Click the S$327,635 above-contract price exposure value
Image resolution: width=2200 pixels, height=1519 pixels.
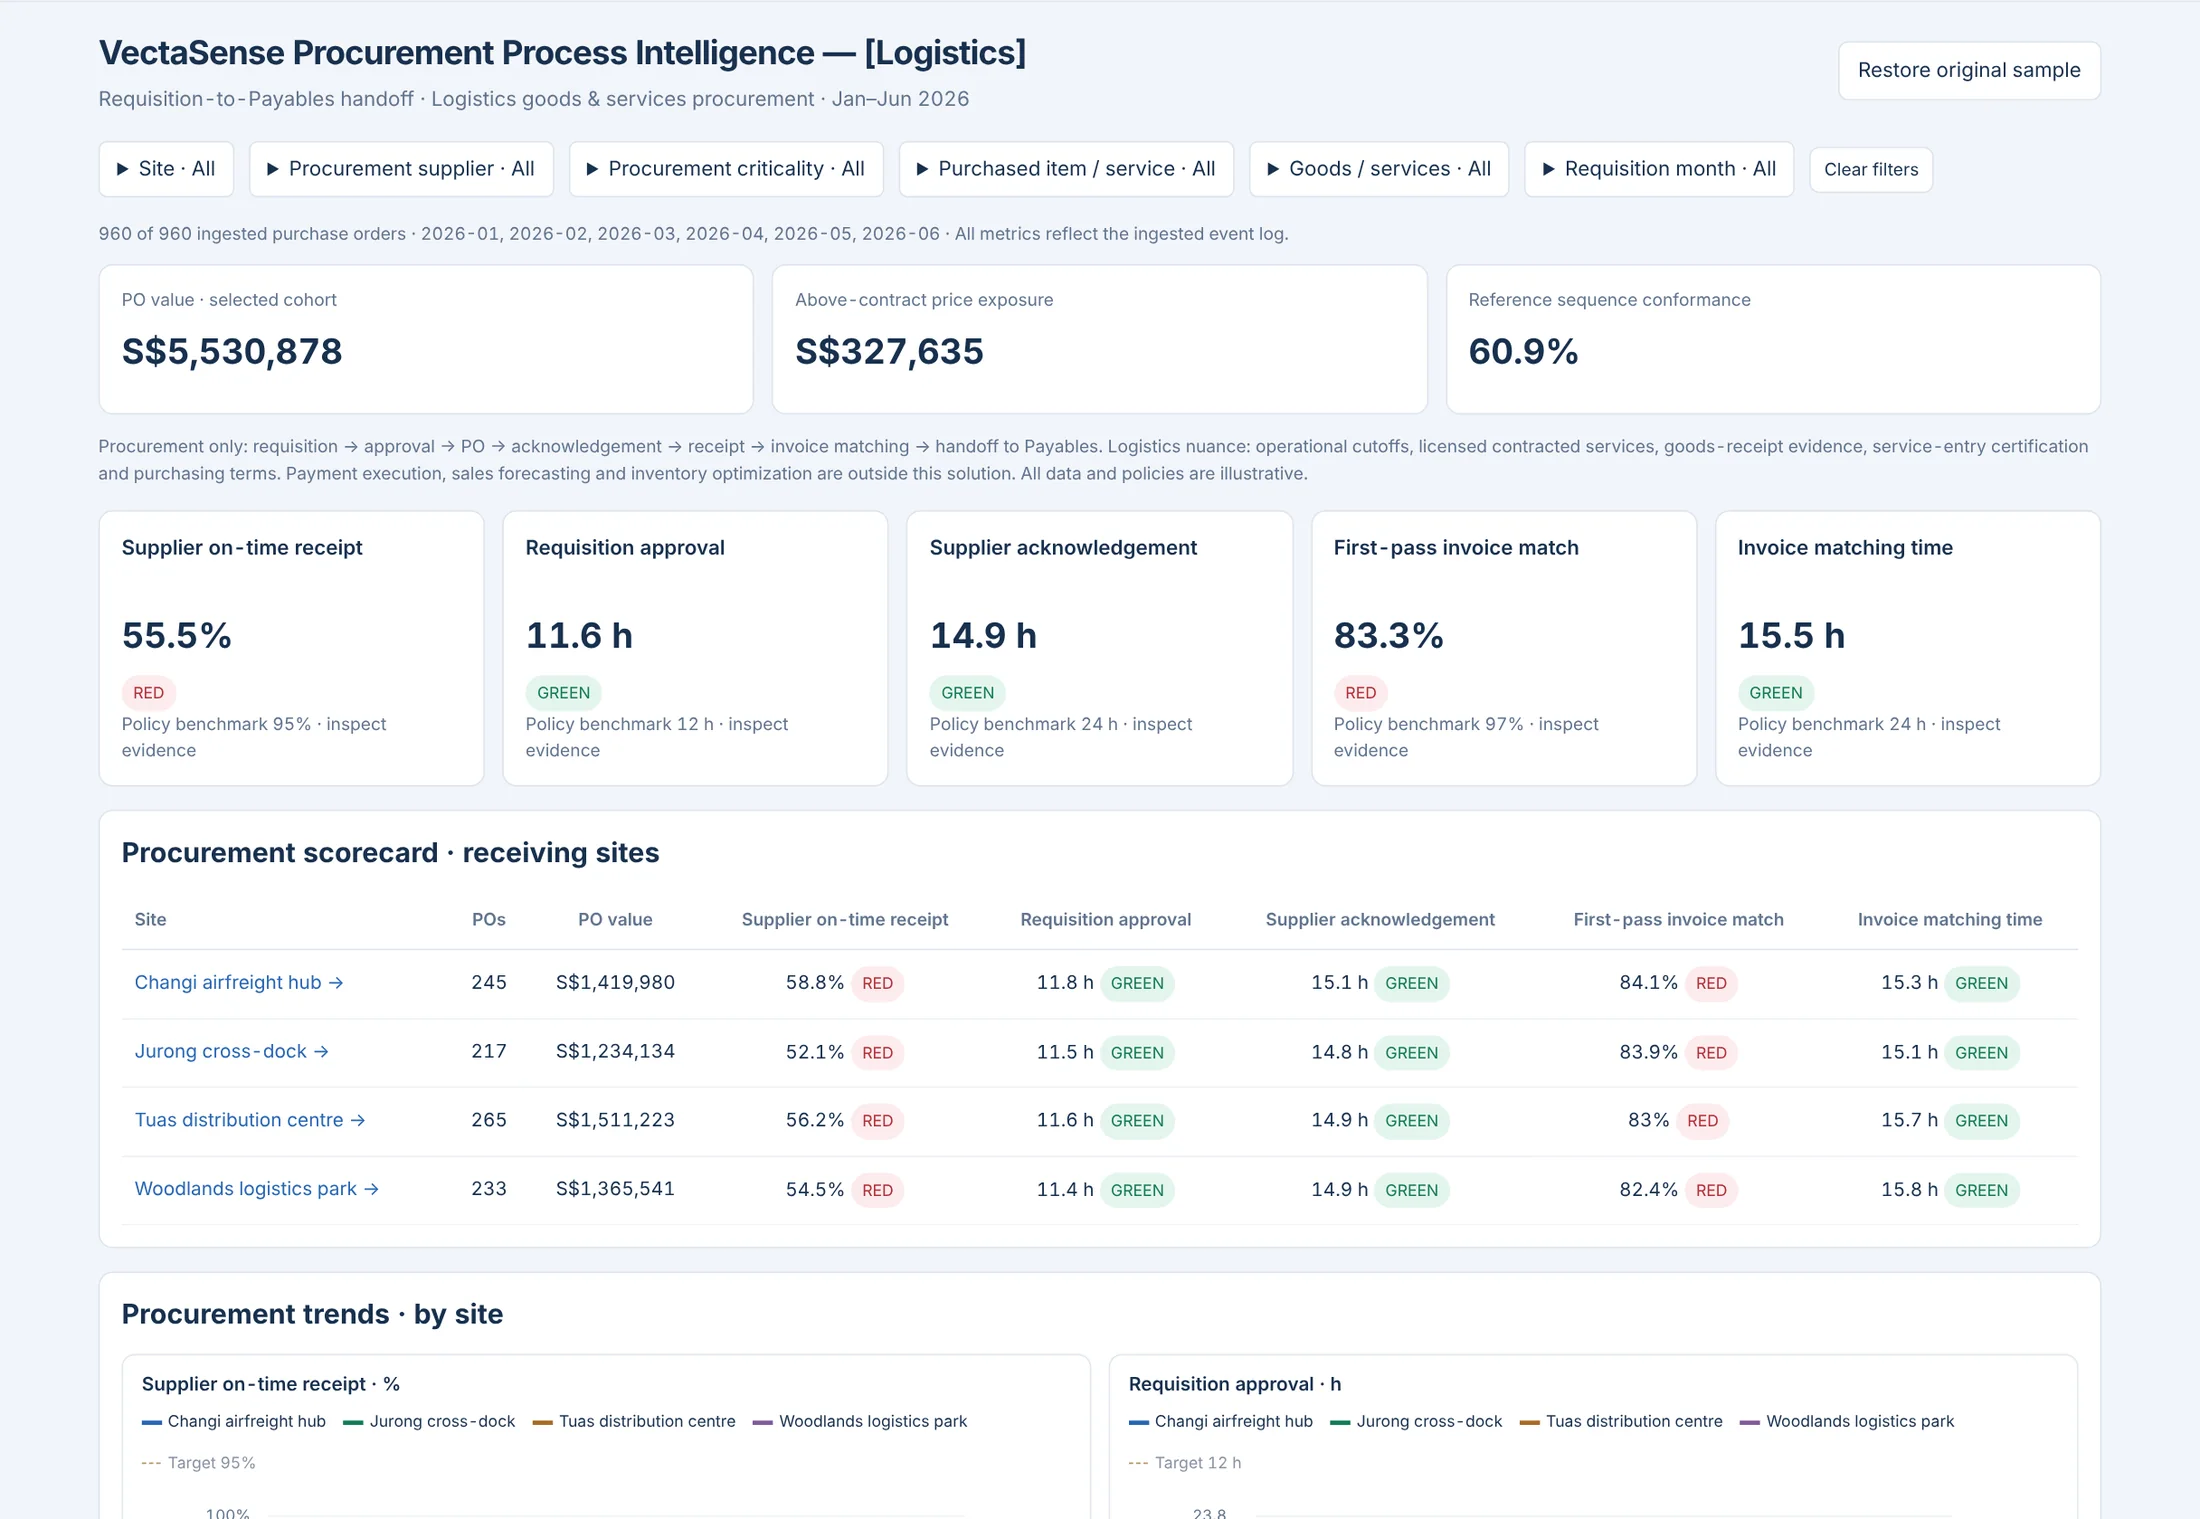[889, 351]
